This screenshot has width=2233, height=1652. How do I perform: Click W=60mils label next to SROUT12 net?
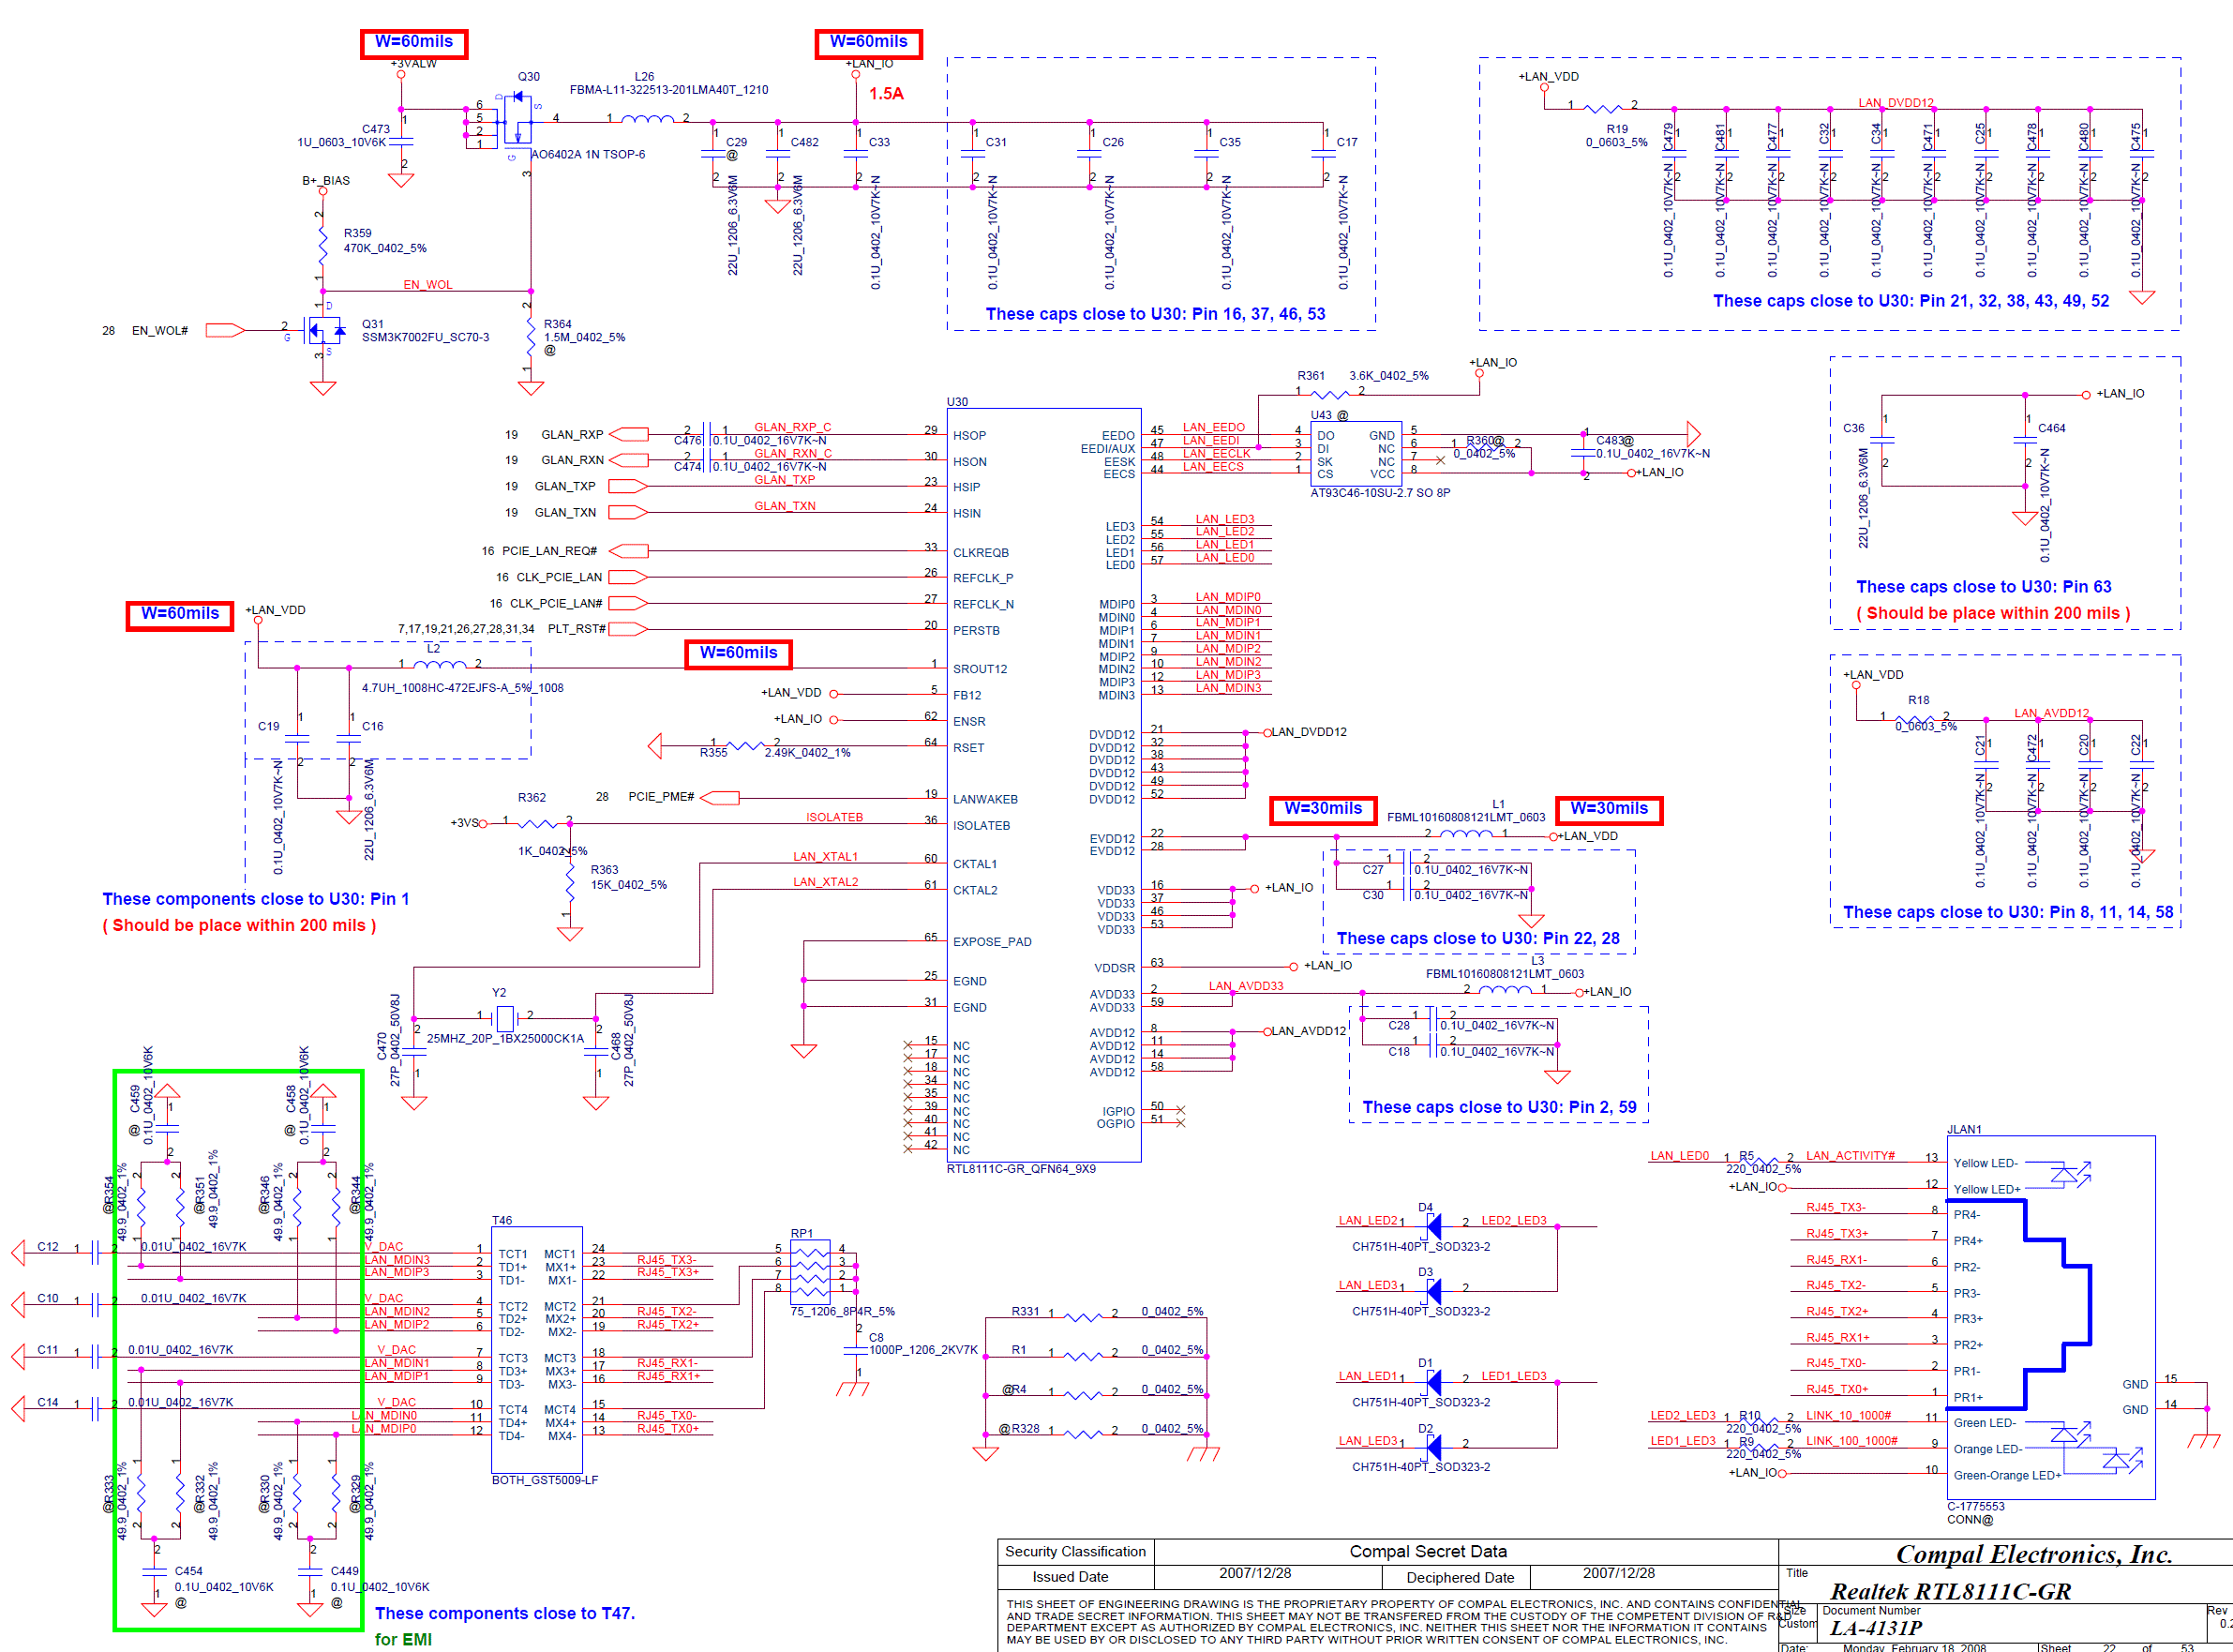point(738,654)
